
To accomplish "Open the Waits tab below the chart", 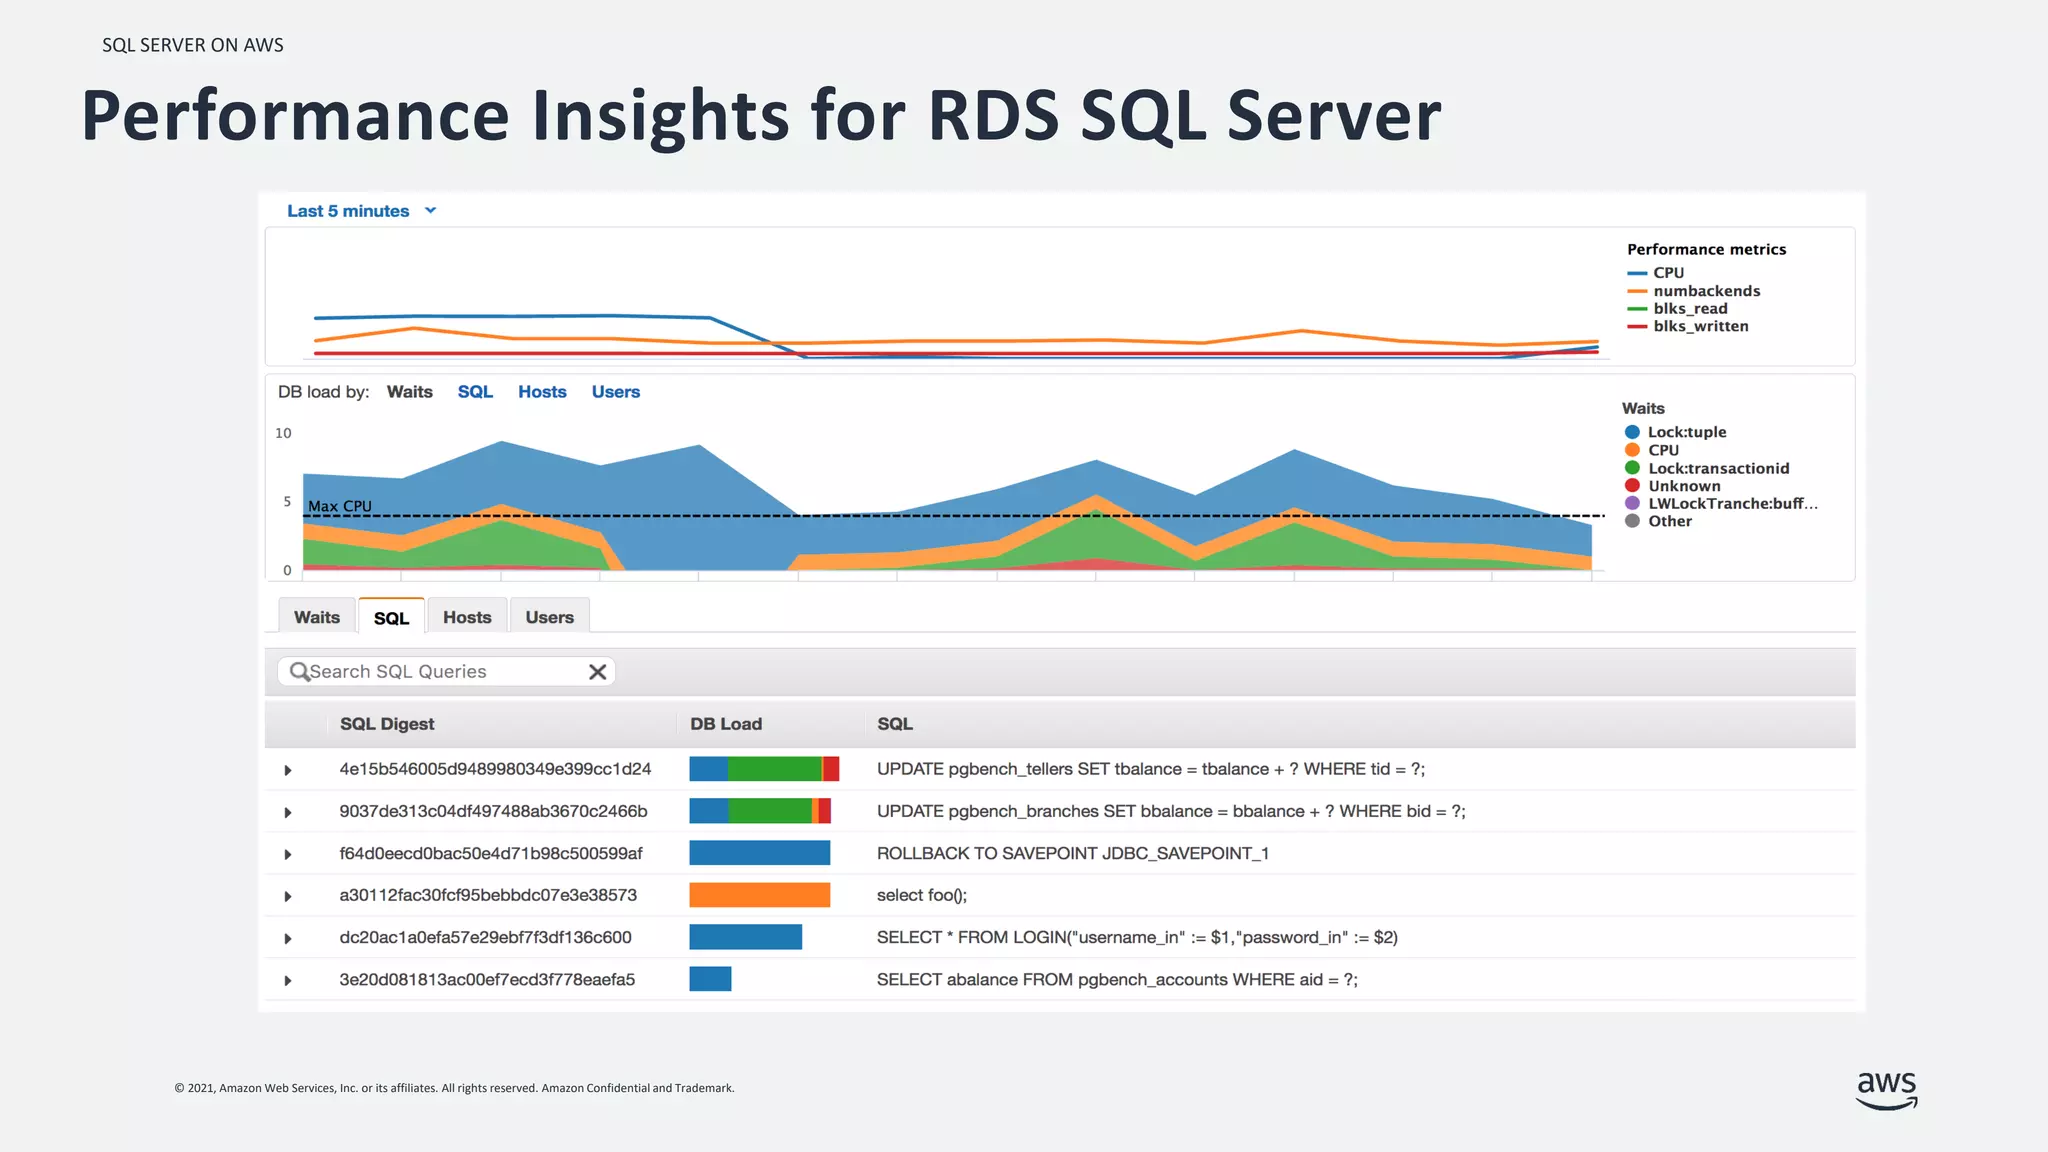I will [x=317, y=617].
